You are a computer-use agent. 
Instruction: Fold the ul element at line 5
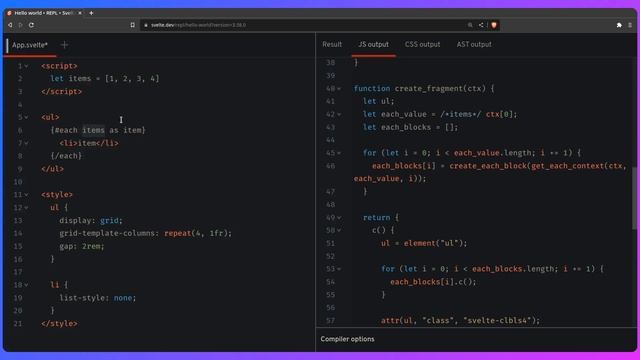[x=26, y=118]
